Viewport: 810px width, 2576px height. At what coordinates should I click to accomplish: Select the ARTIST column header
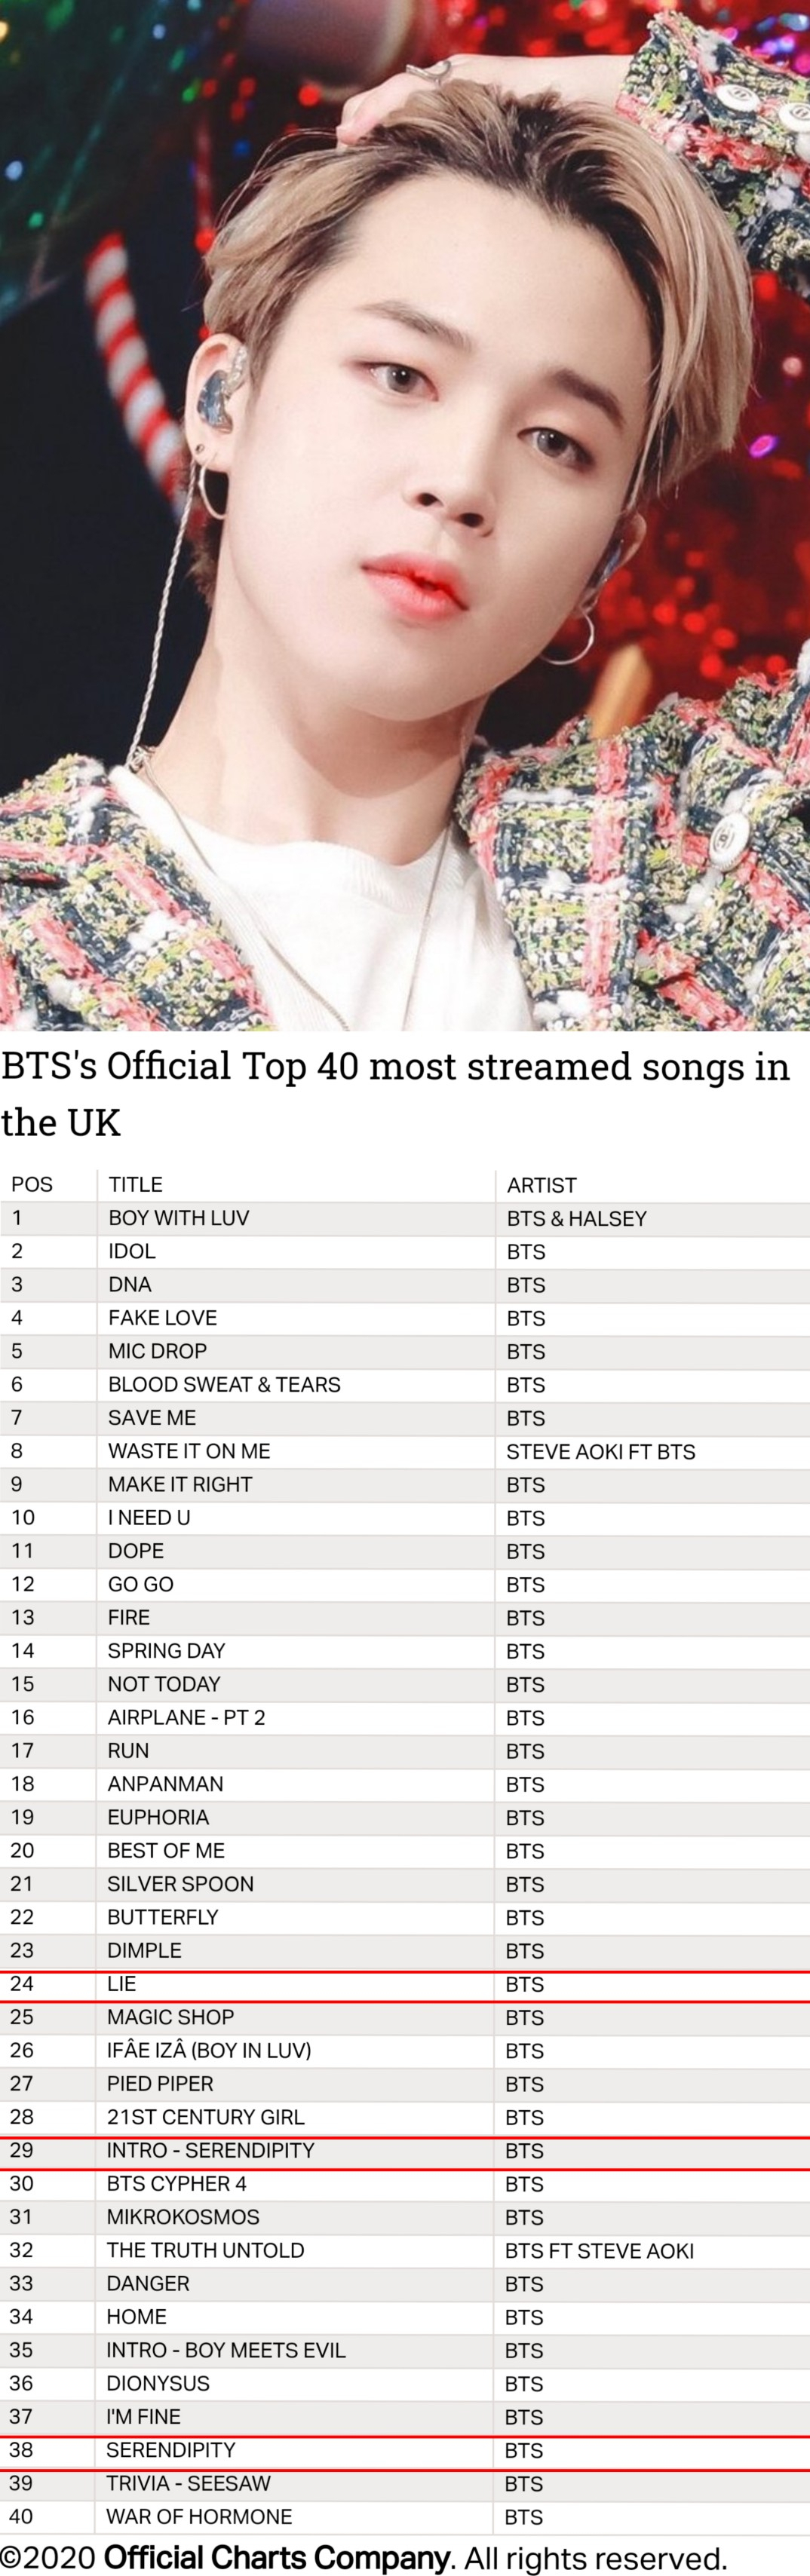click(541, 1185)
